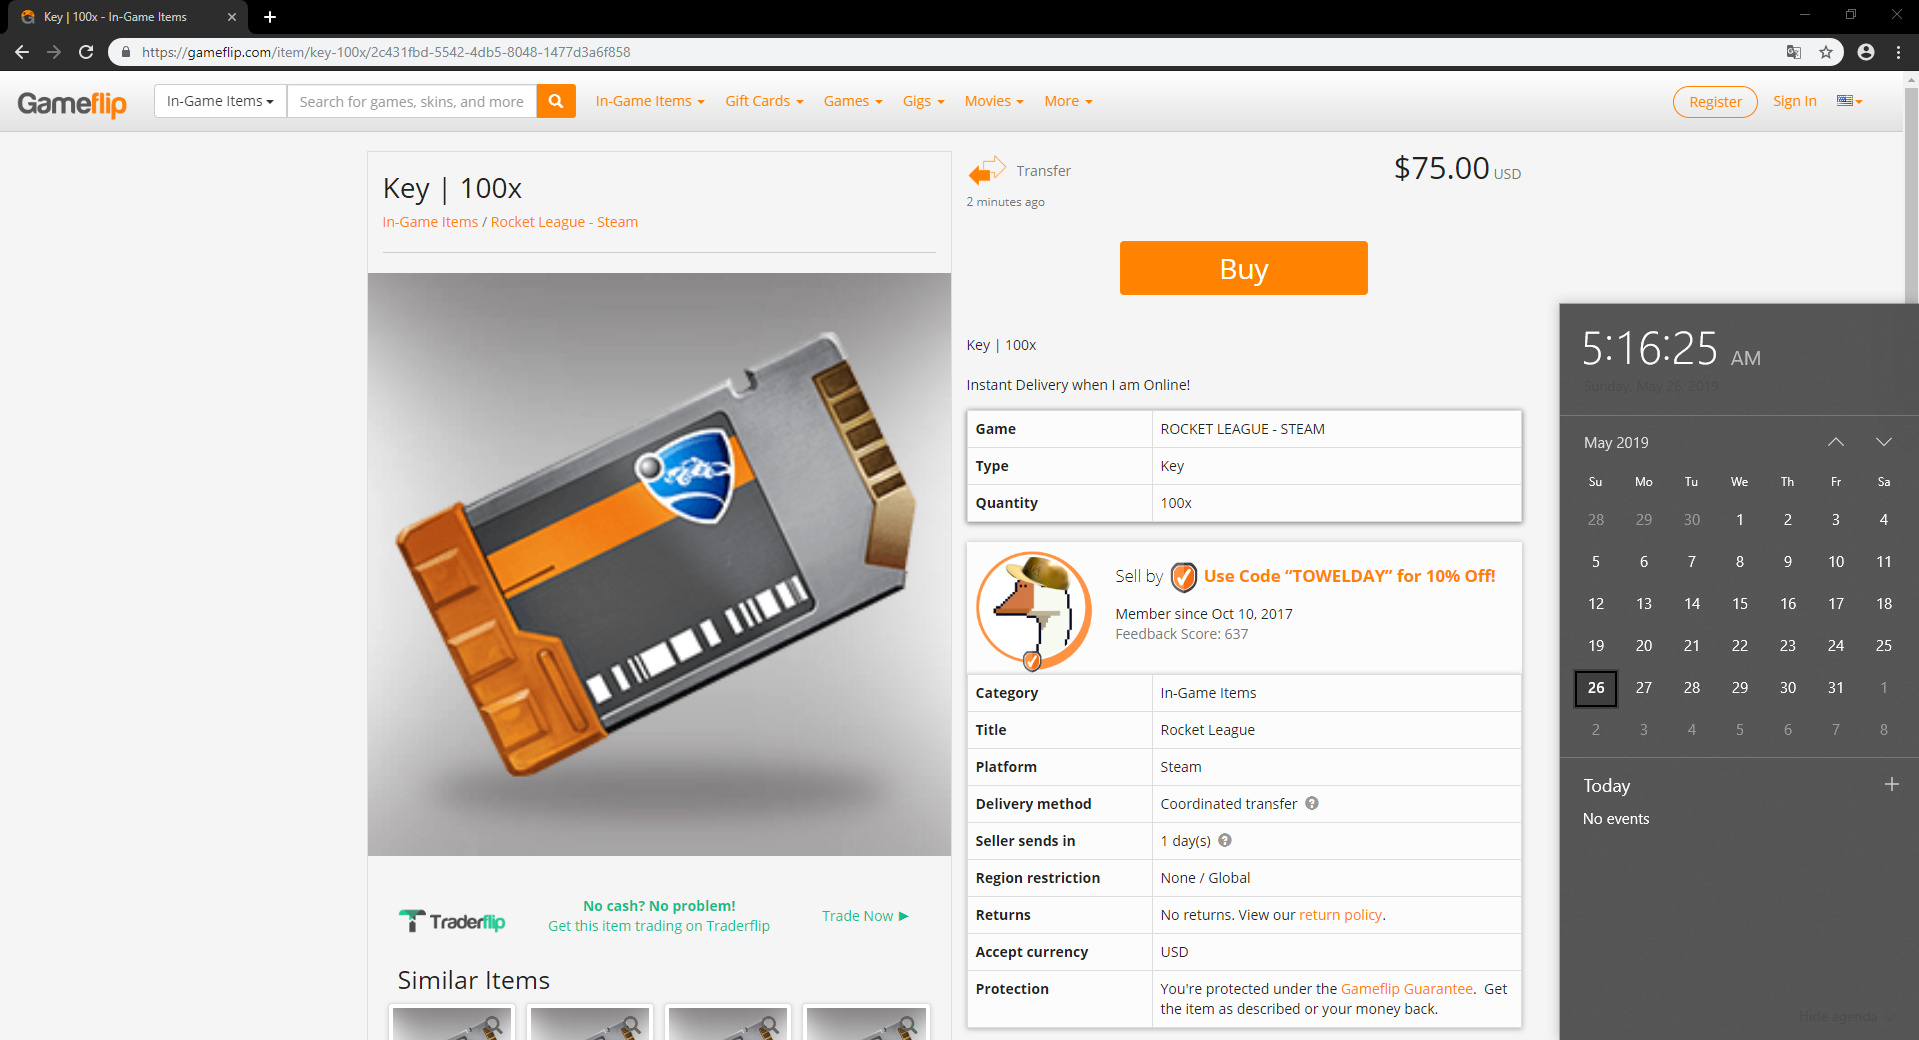The height and width of the screenshot is (1040, 1919).
Task: Click the seller verified shield badge
Action: click(1184, 577)
